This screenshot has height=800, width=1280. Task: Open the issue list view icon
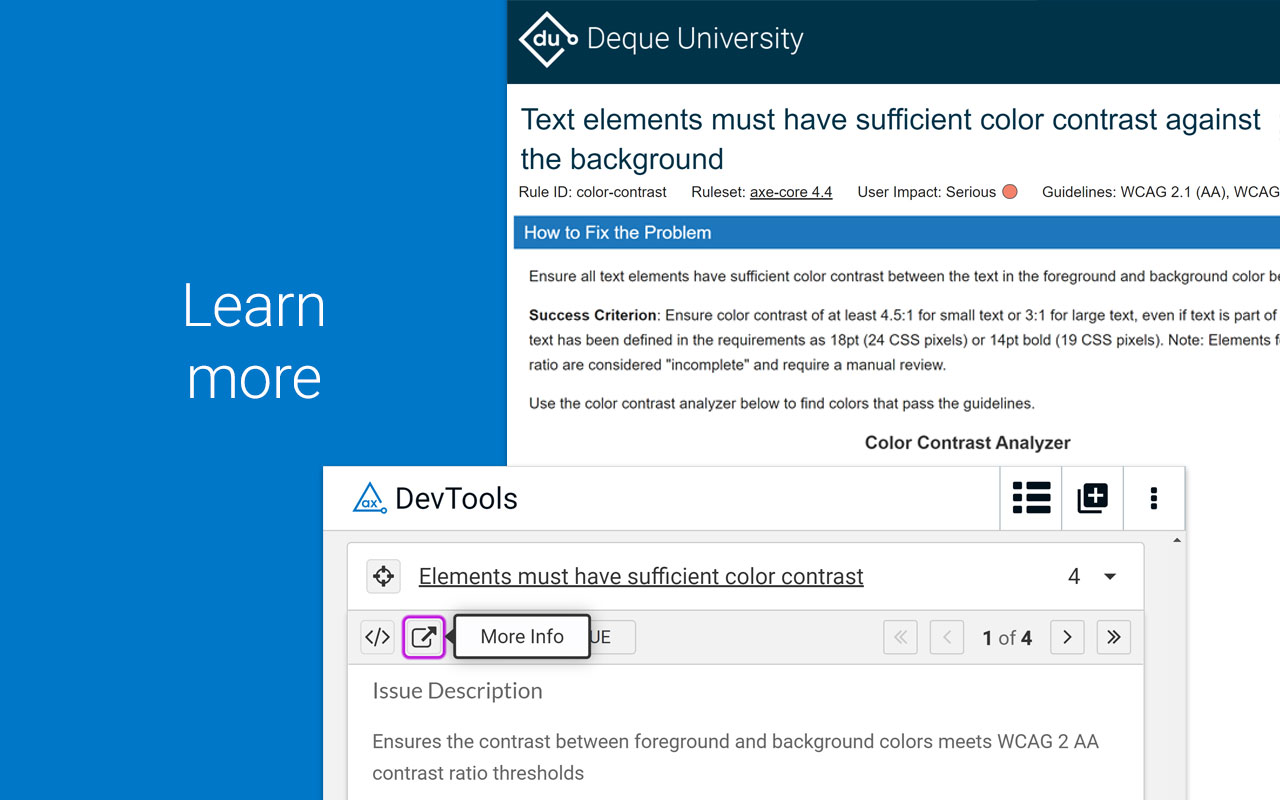click(x=1031, y=498)
